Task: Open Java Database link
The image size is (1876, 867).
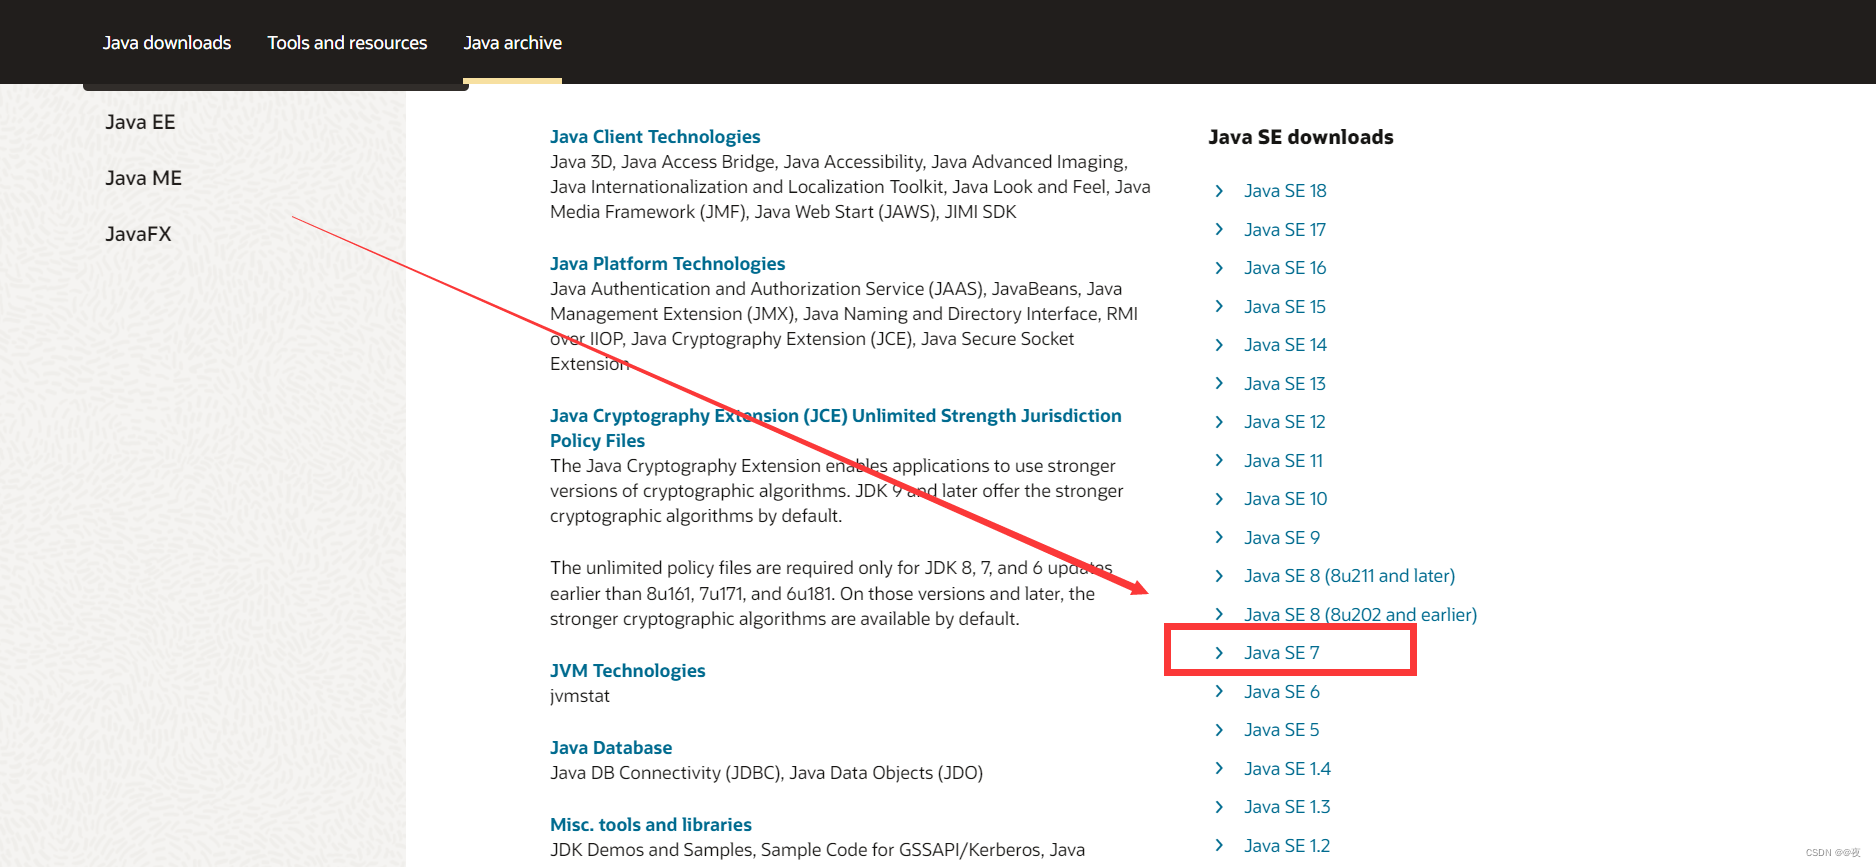Action: tap(611, 748)
